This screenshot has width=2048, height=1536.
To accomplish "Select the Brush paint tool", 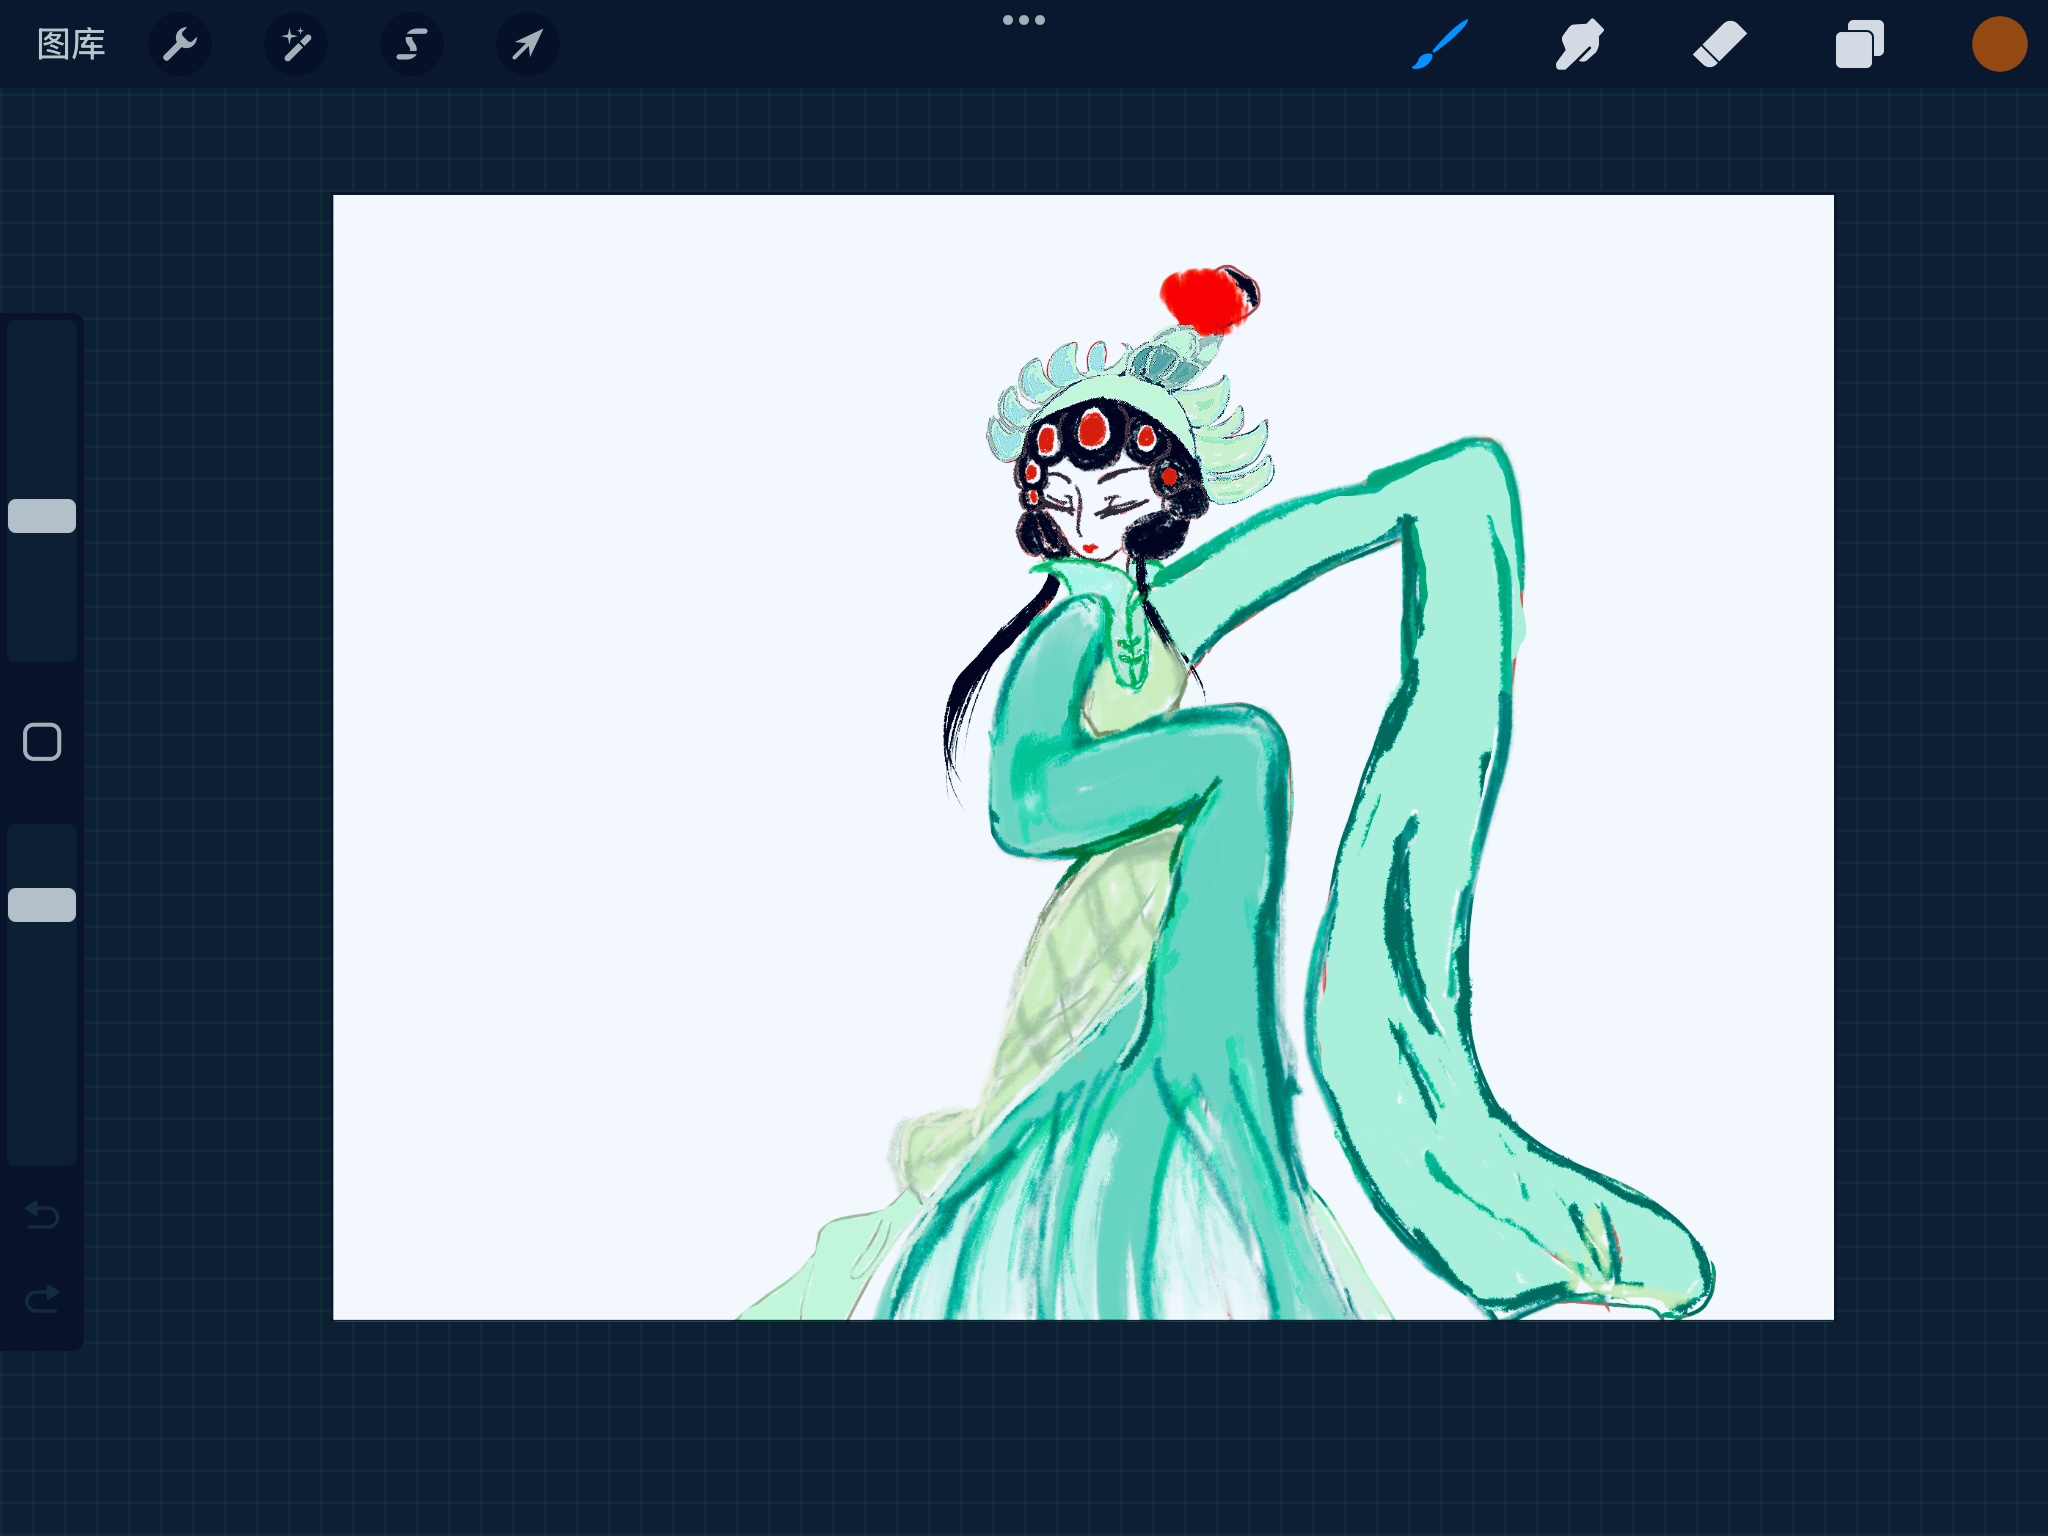I will (1440, 44).
